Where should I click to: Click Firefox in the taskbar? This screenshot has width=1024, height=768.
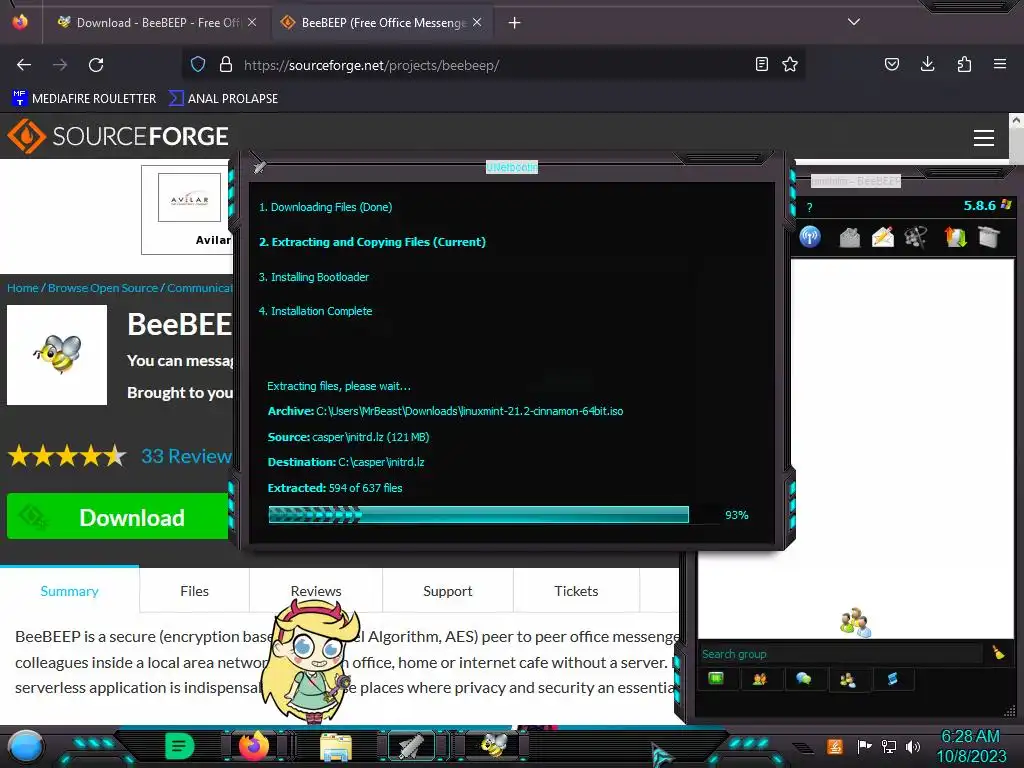(x=253, y=746)
